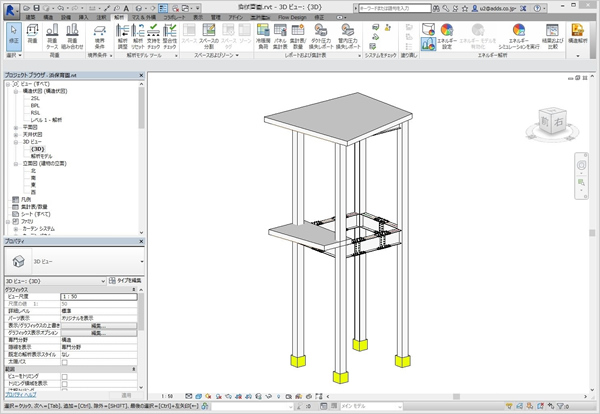600x414 pixels.
Task: Switch to the 挿入 (Insert) ribbon tab
Action: point(83,18)
